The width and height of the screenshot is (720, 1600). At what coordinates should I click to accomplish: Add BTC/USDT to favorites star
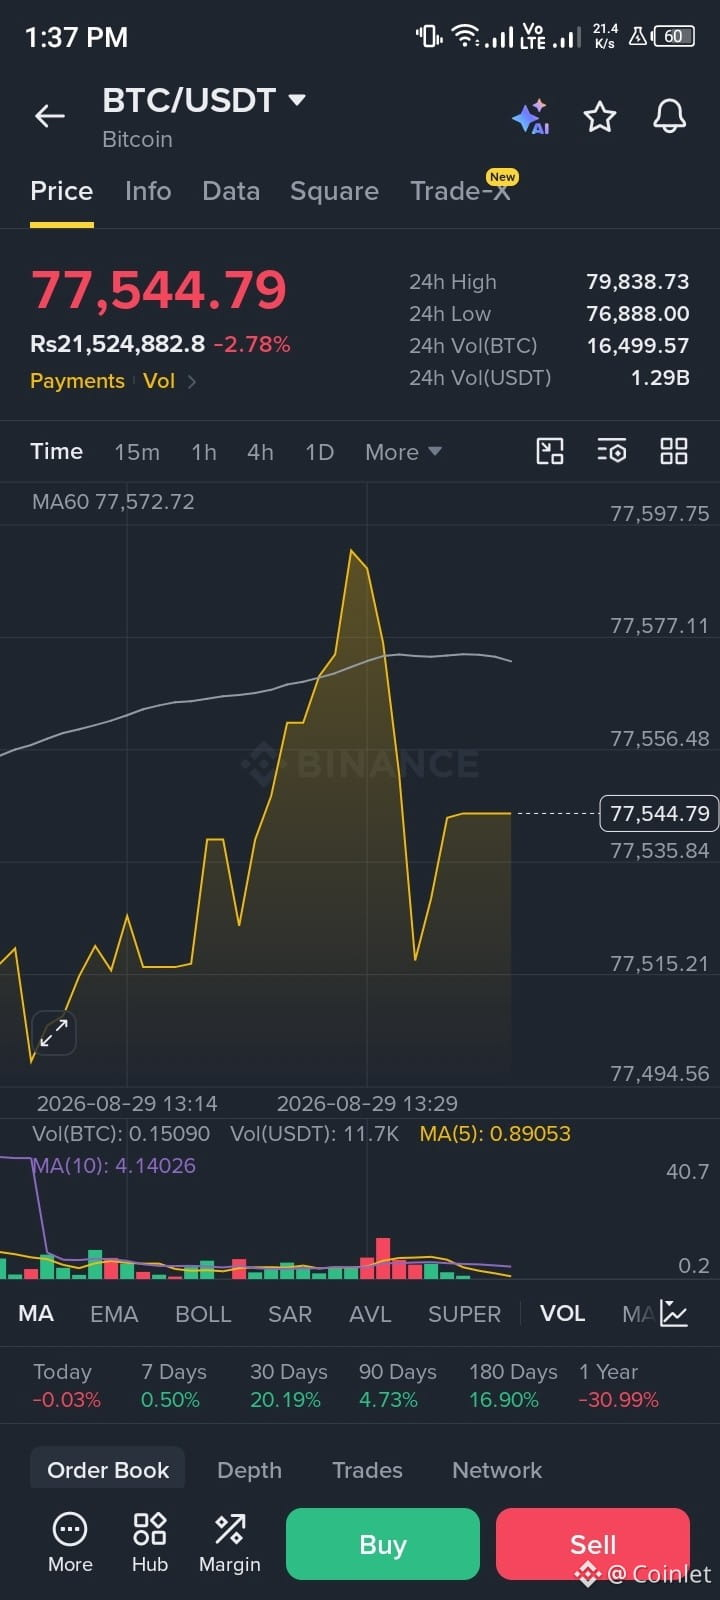click(600, 117)
